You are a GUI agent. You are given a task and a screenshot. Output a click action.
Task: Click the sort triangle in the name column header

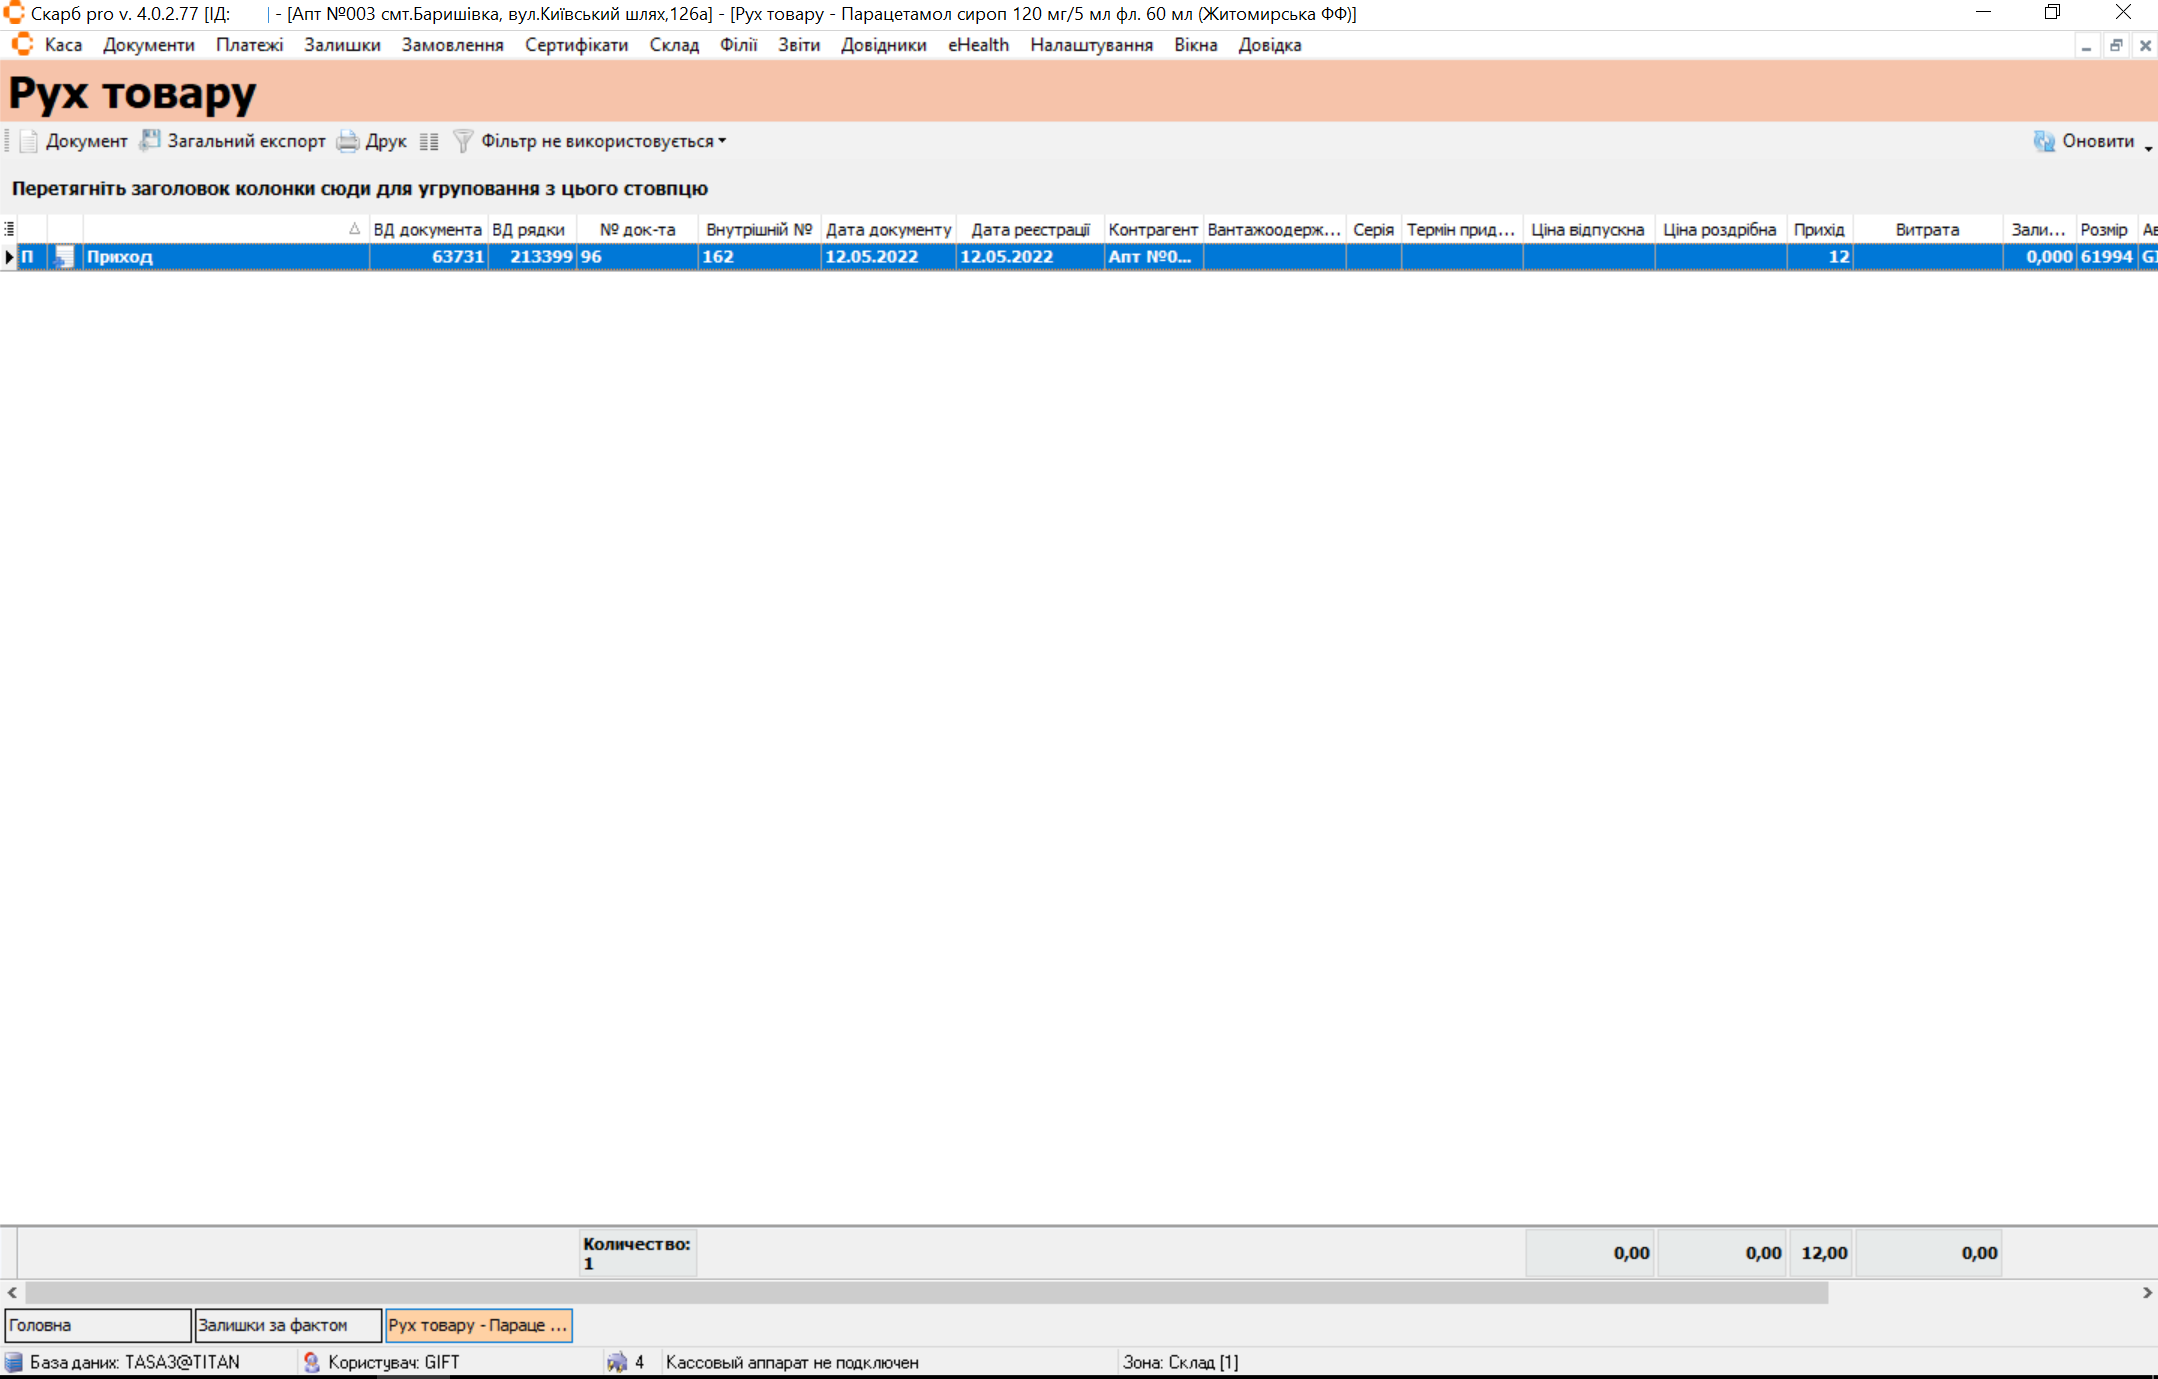[354, 229]
